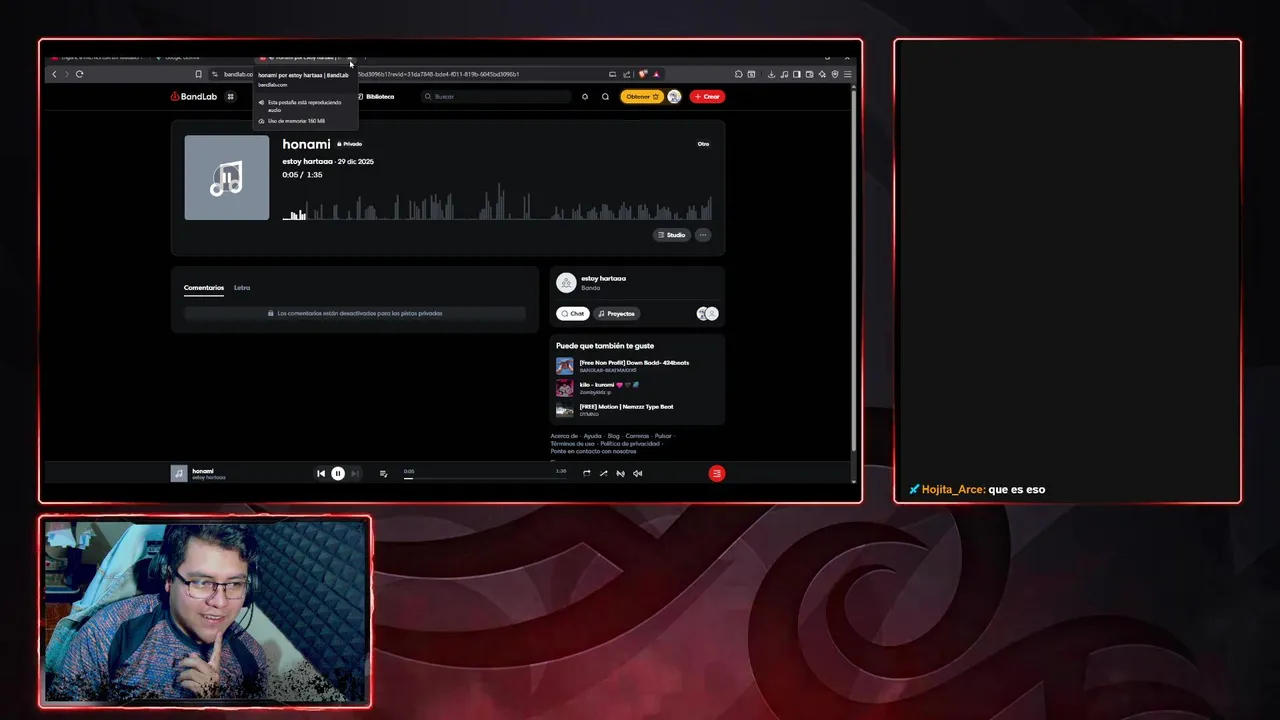Click the Acerca de footer link
Image resolution: width=1280 pixels, height=720 pixels.
(562, 436)
